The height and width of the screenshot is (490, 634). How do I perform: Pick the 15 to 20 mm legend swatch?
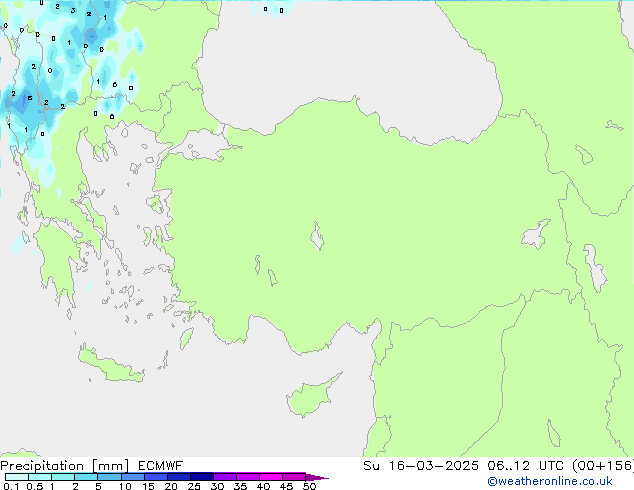coord(155,477)
